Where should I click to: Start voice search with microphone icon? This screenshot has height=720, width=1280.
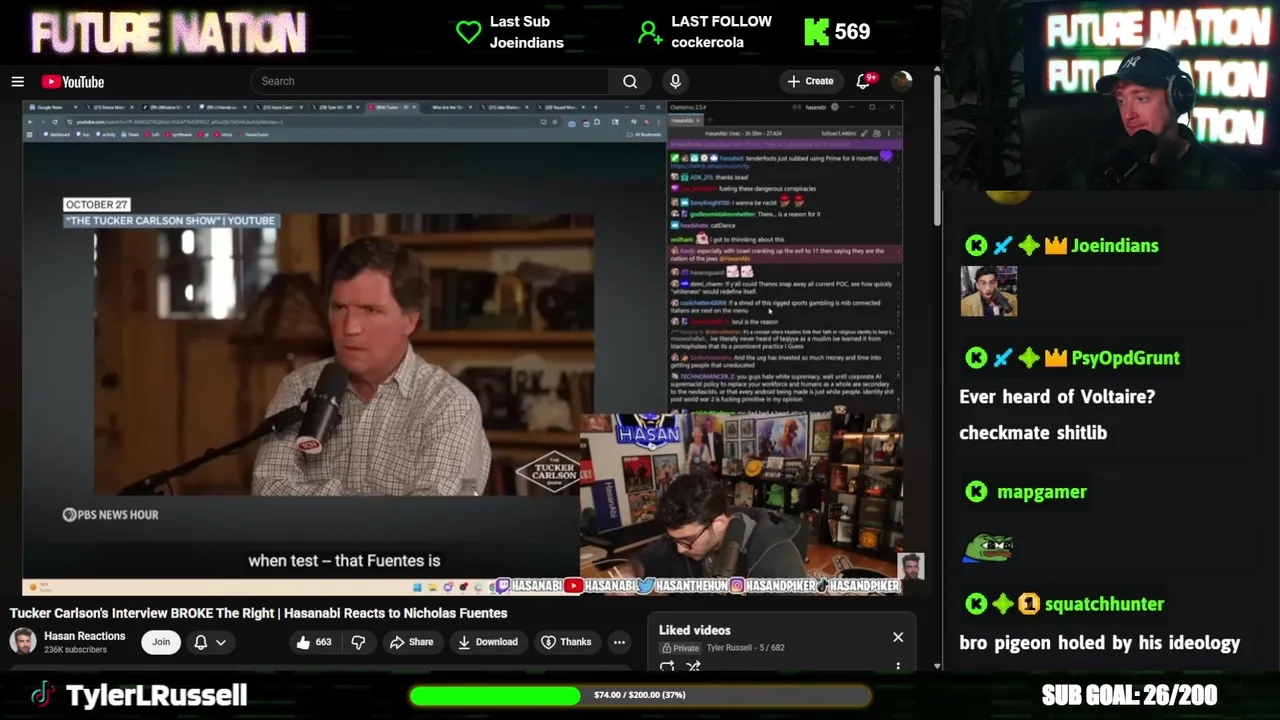point(675,81)
